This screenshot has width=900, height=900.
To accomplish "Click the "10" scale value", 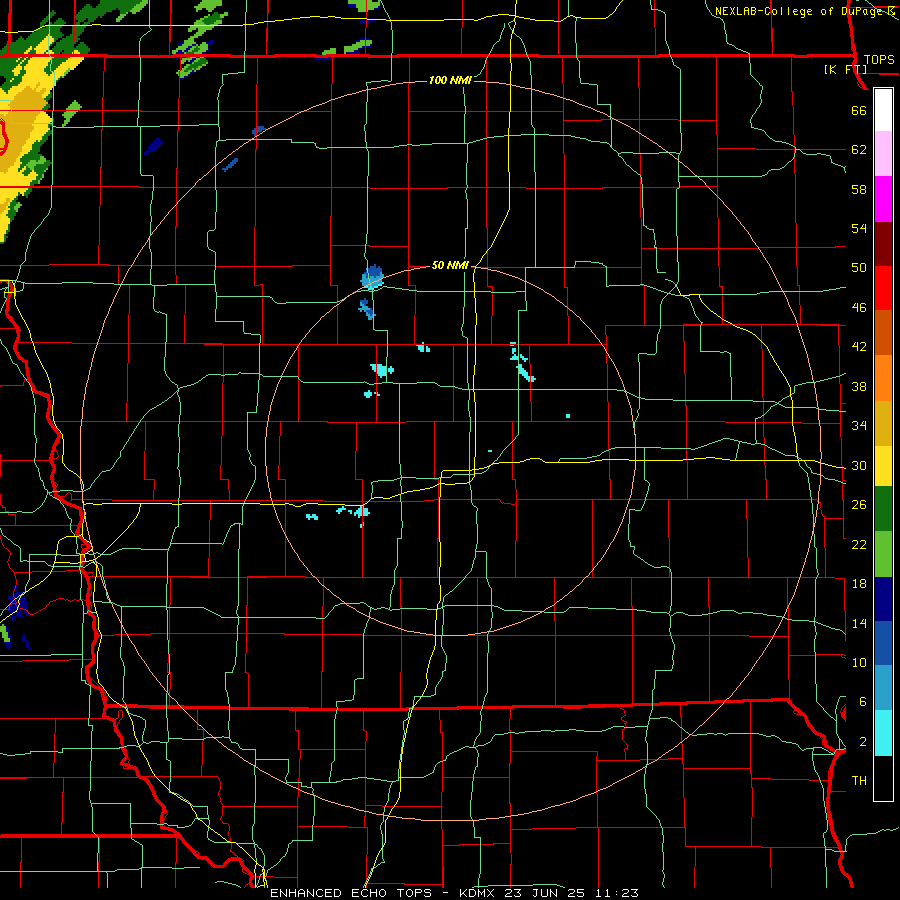I will (859, 662).
